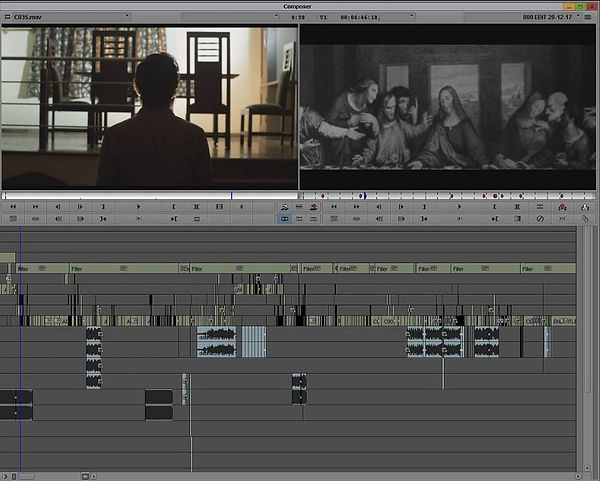
Task: Click the inward-arrows icon on record toolbar
Action: pos(562,219)
